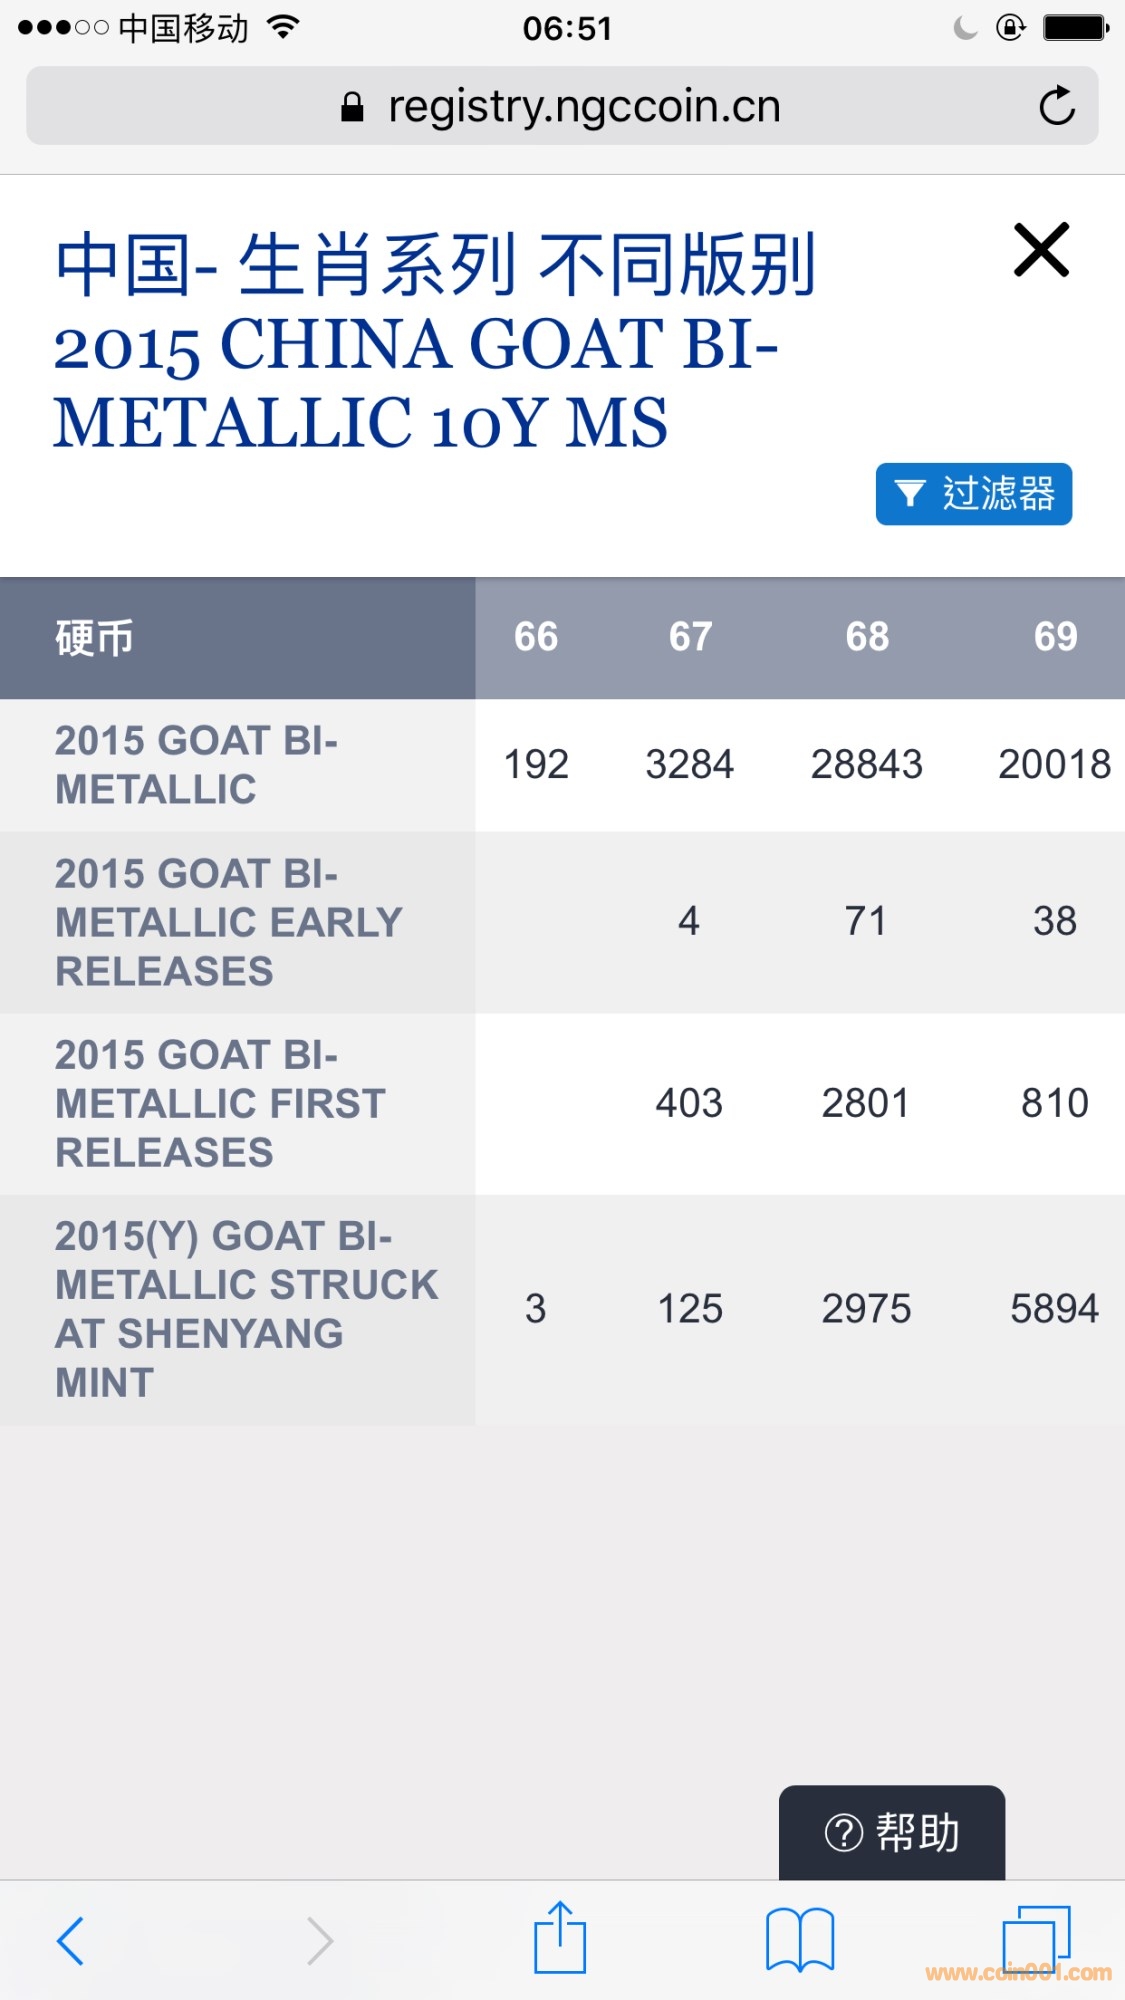Close the coin population popup

(1041, 249)
